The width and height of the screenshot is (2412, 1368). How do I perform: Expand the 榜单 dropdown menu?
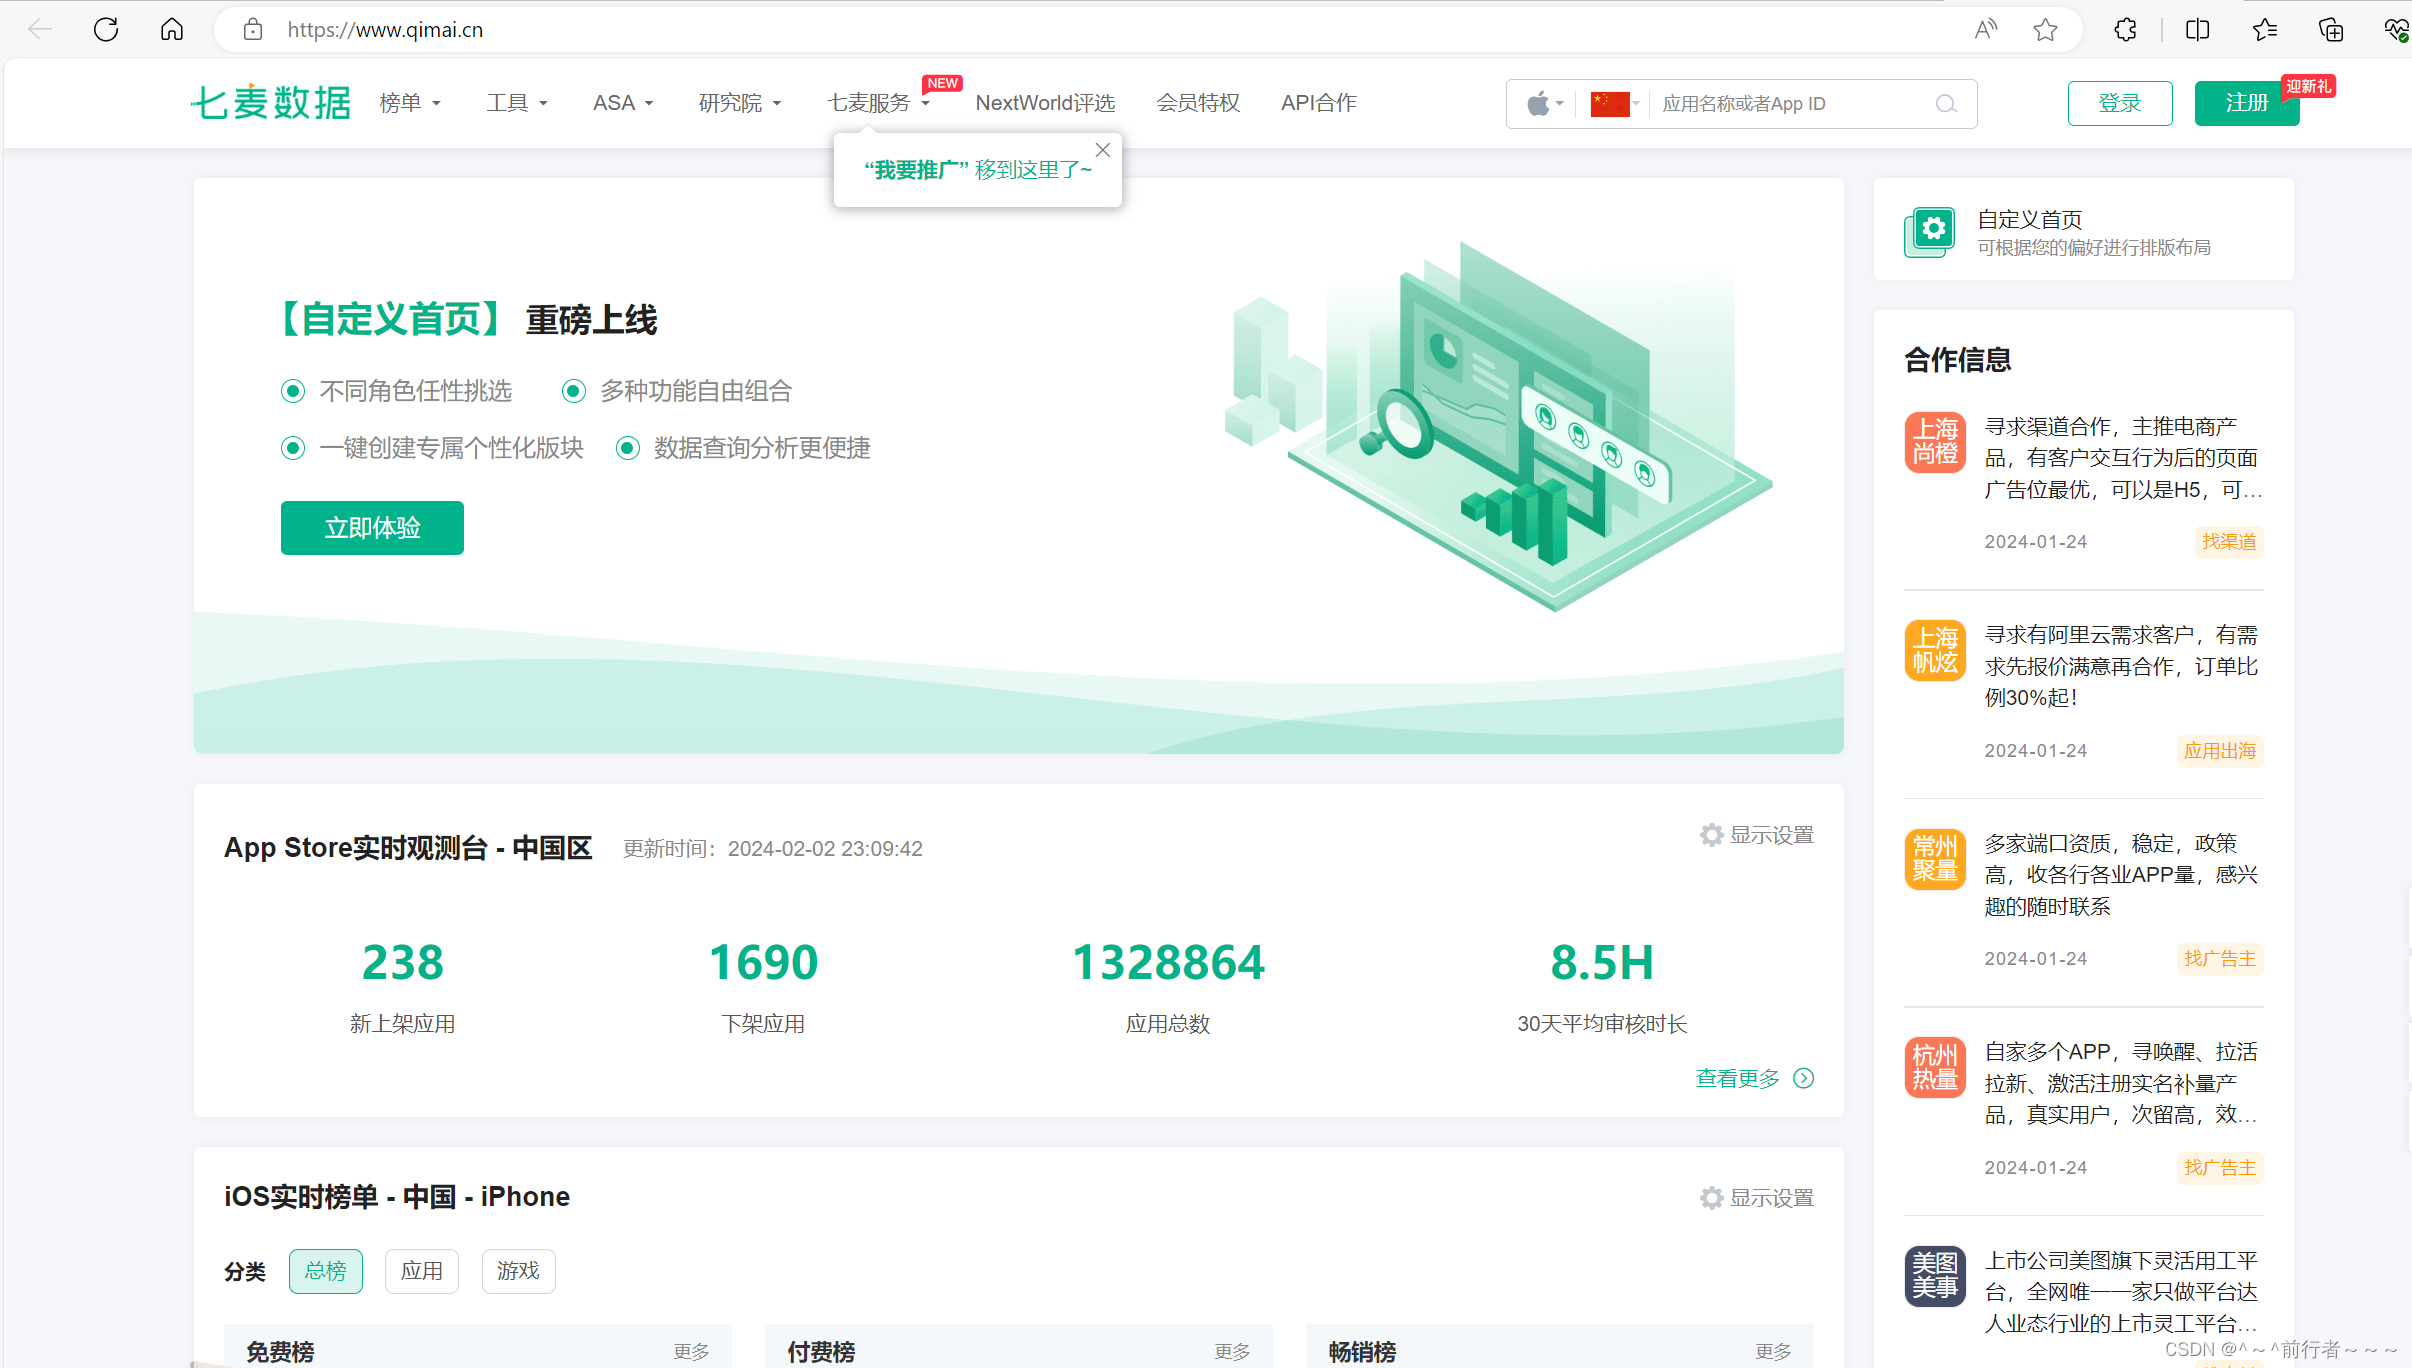(410, 103)
